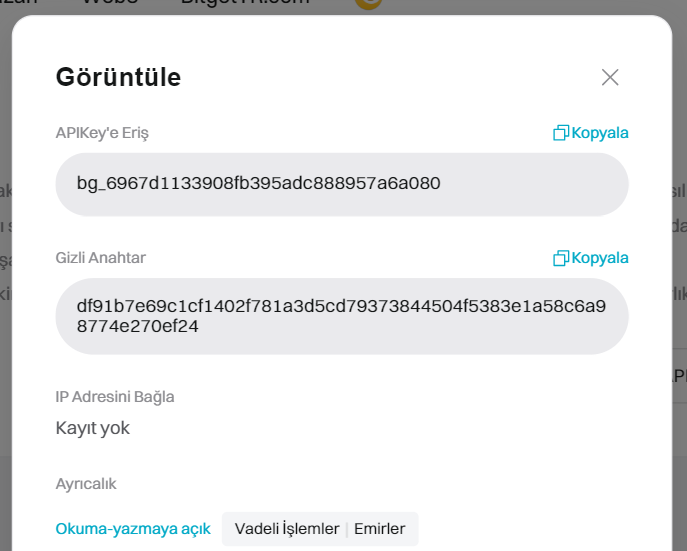The image size is (687, 551).
Task: Click the copy icon beside APIKey'e Eriş
Action: pyautogui.click(x=561, y=133)
